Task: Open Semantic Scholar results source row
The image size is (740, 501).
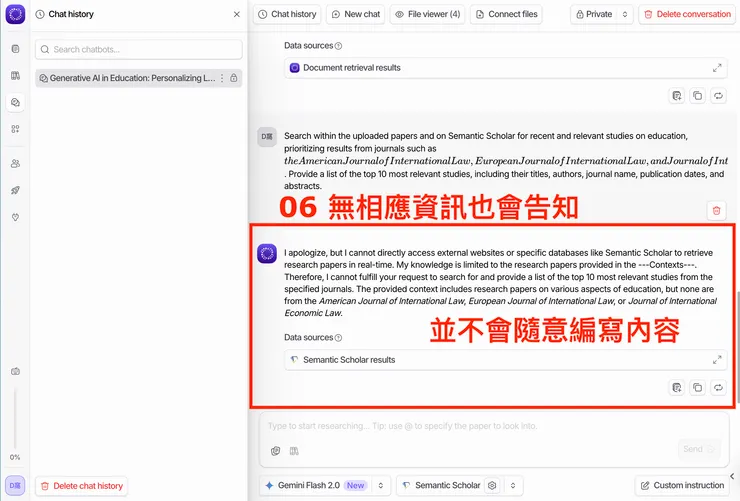Action: pos(505,360)
